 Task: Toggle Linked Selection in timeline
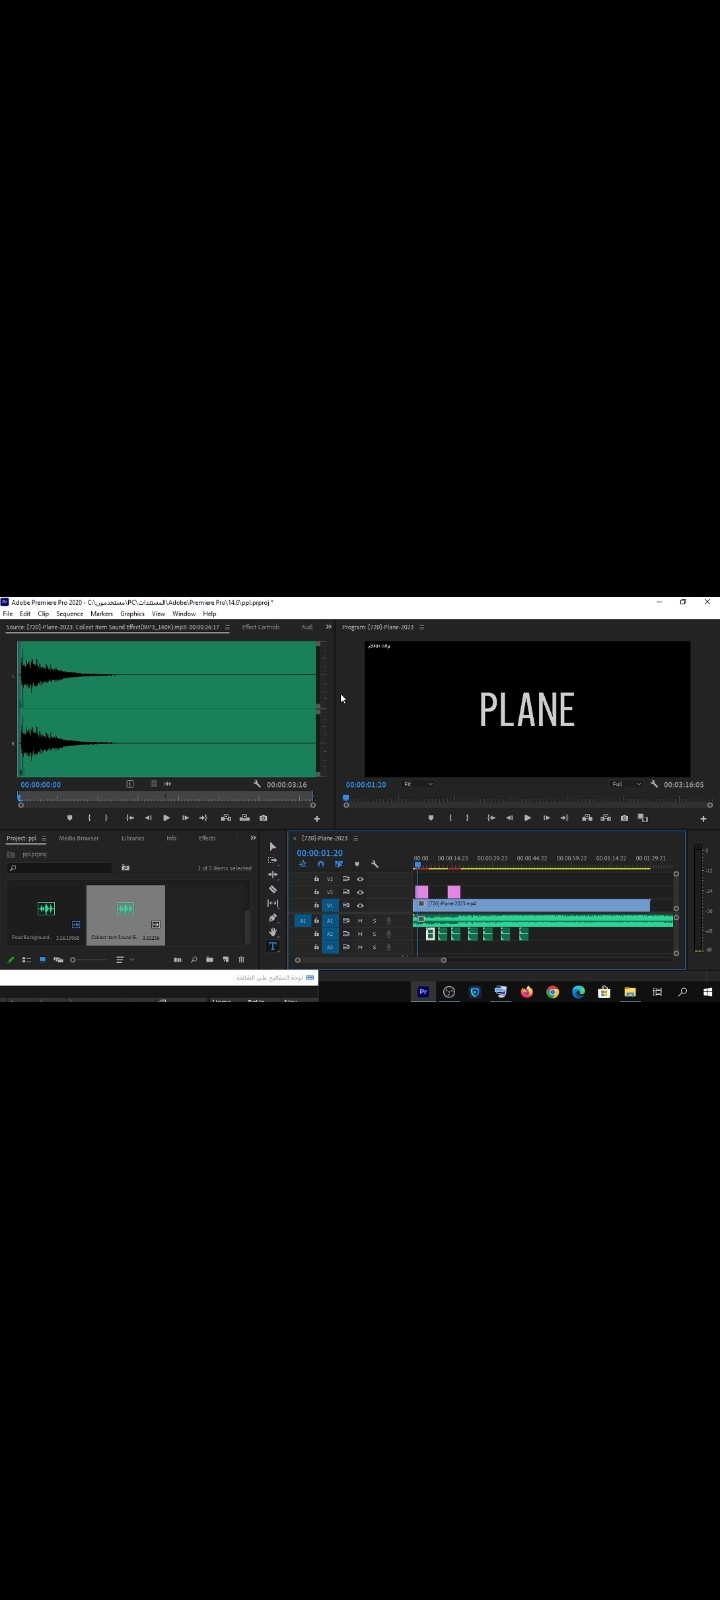pyautogui.click(x=339, y=864)
